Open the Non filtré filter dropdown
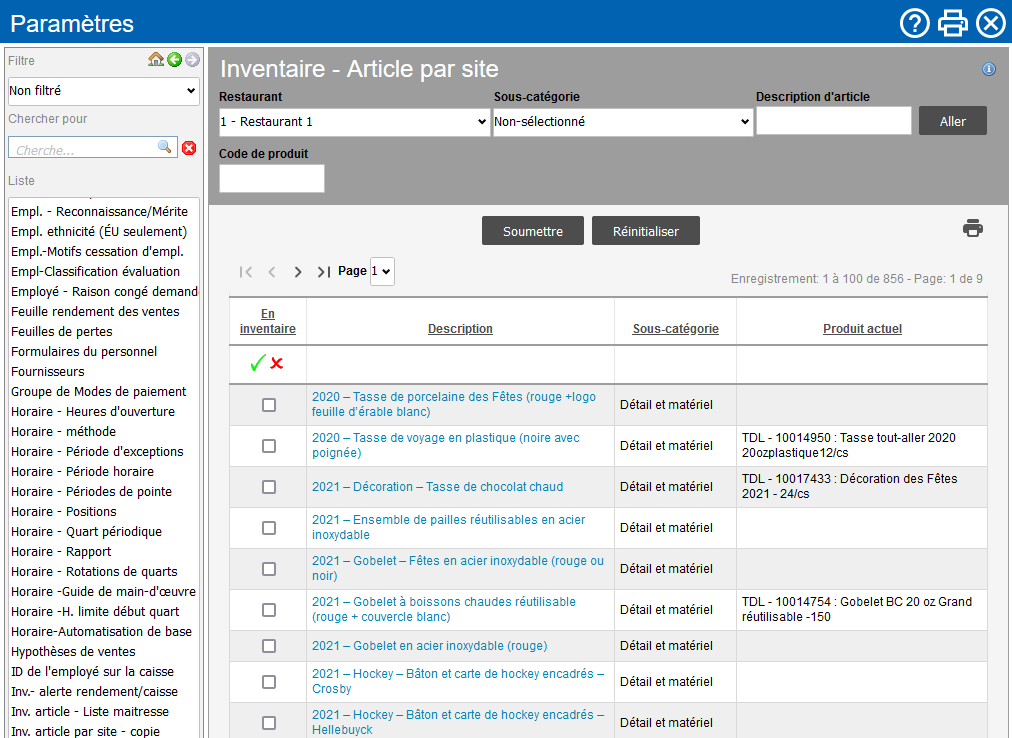 point(103,91)
